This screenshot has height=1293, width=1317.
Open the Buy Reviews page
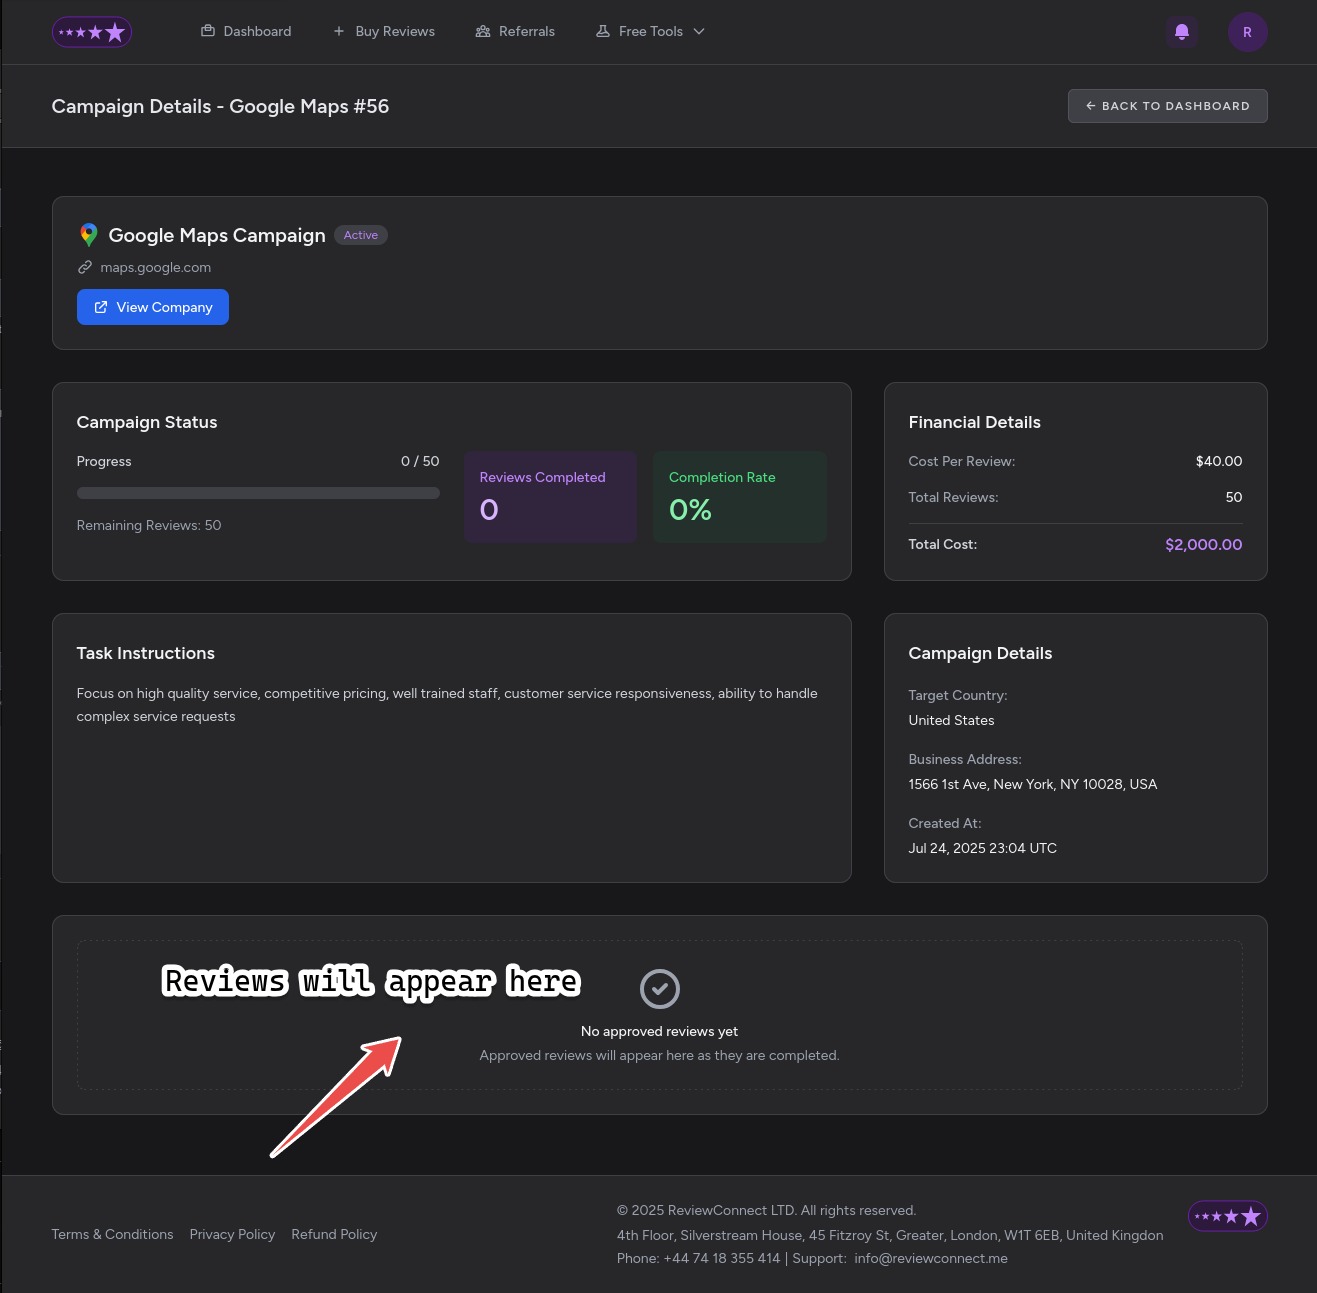point(384,32)
